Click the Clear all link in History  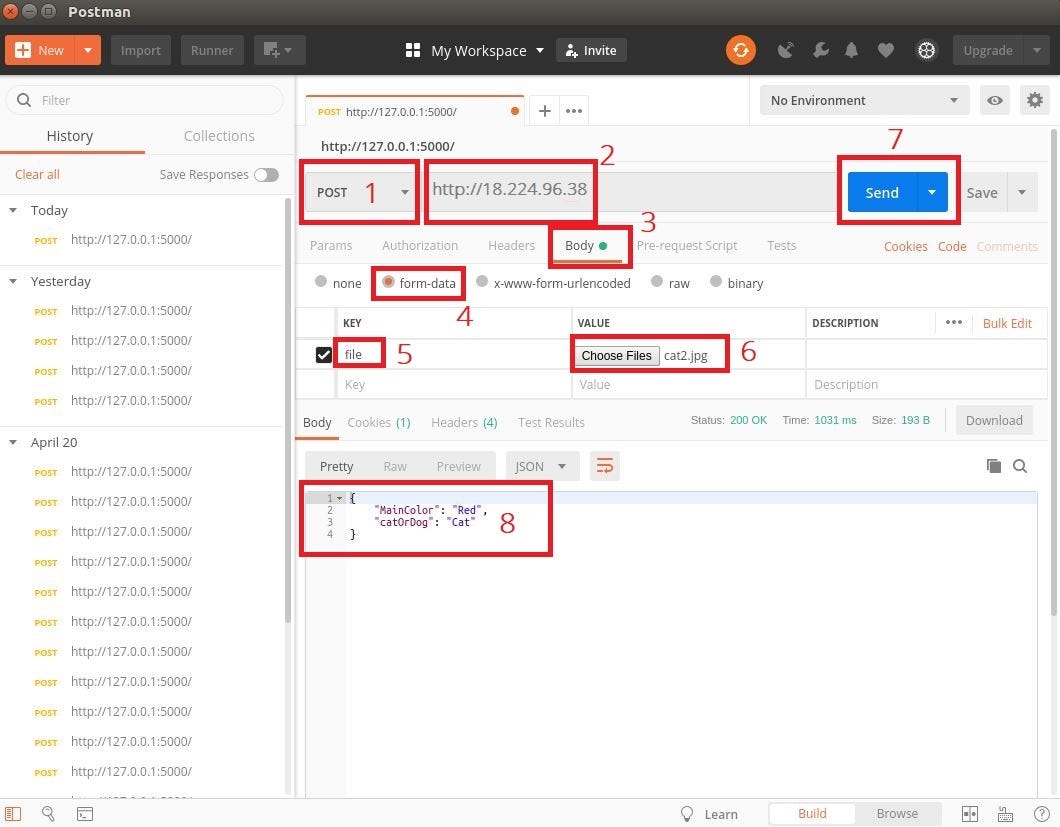click(x=36, y=174)
